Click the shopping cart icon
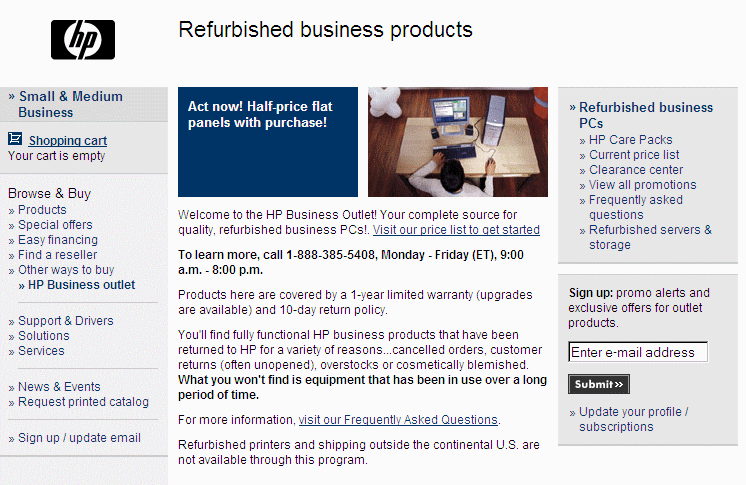 point(15,139)
